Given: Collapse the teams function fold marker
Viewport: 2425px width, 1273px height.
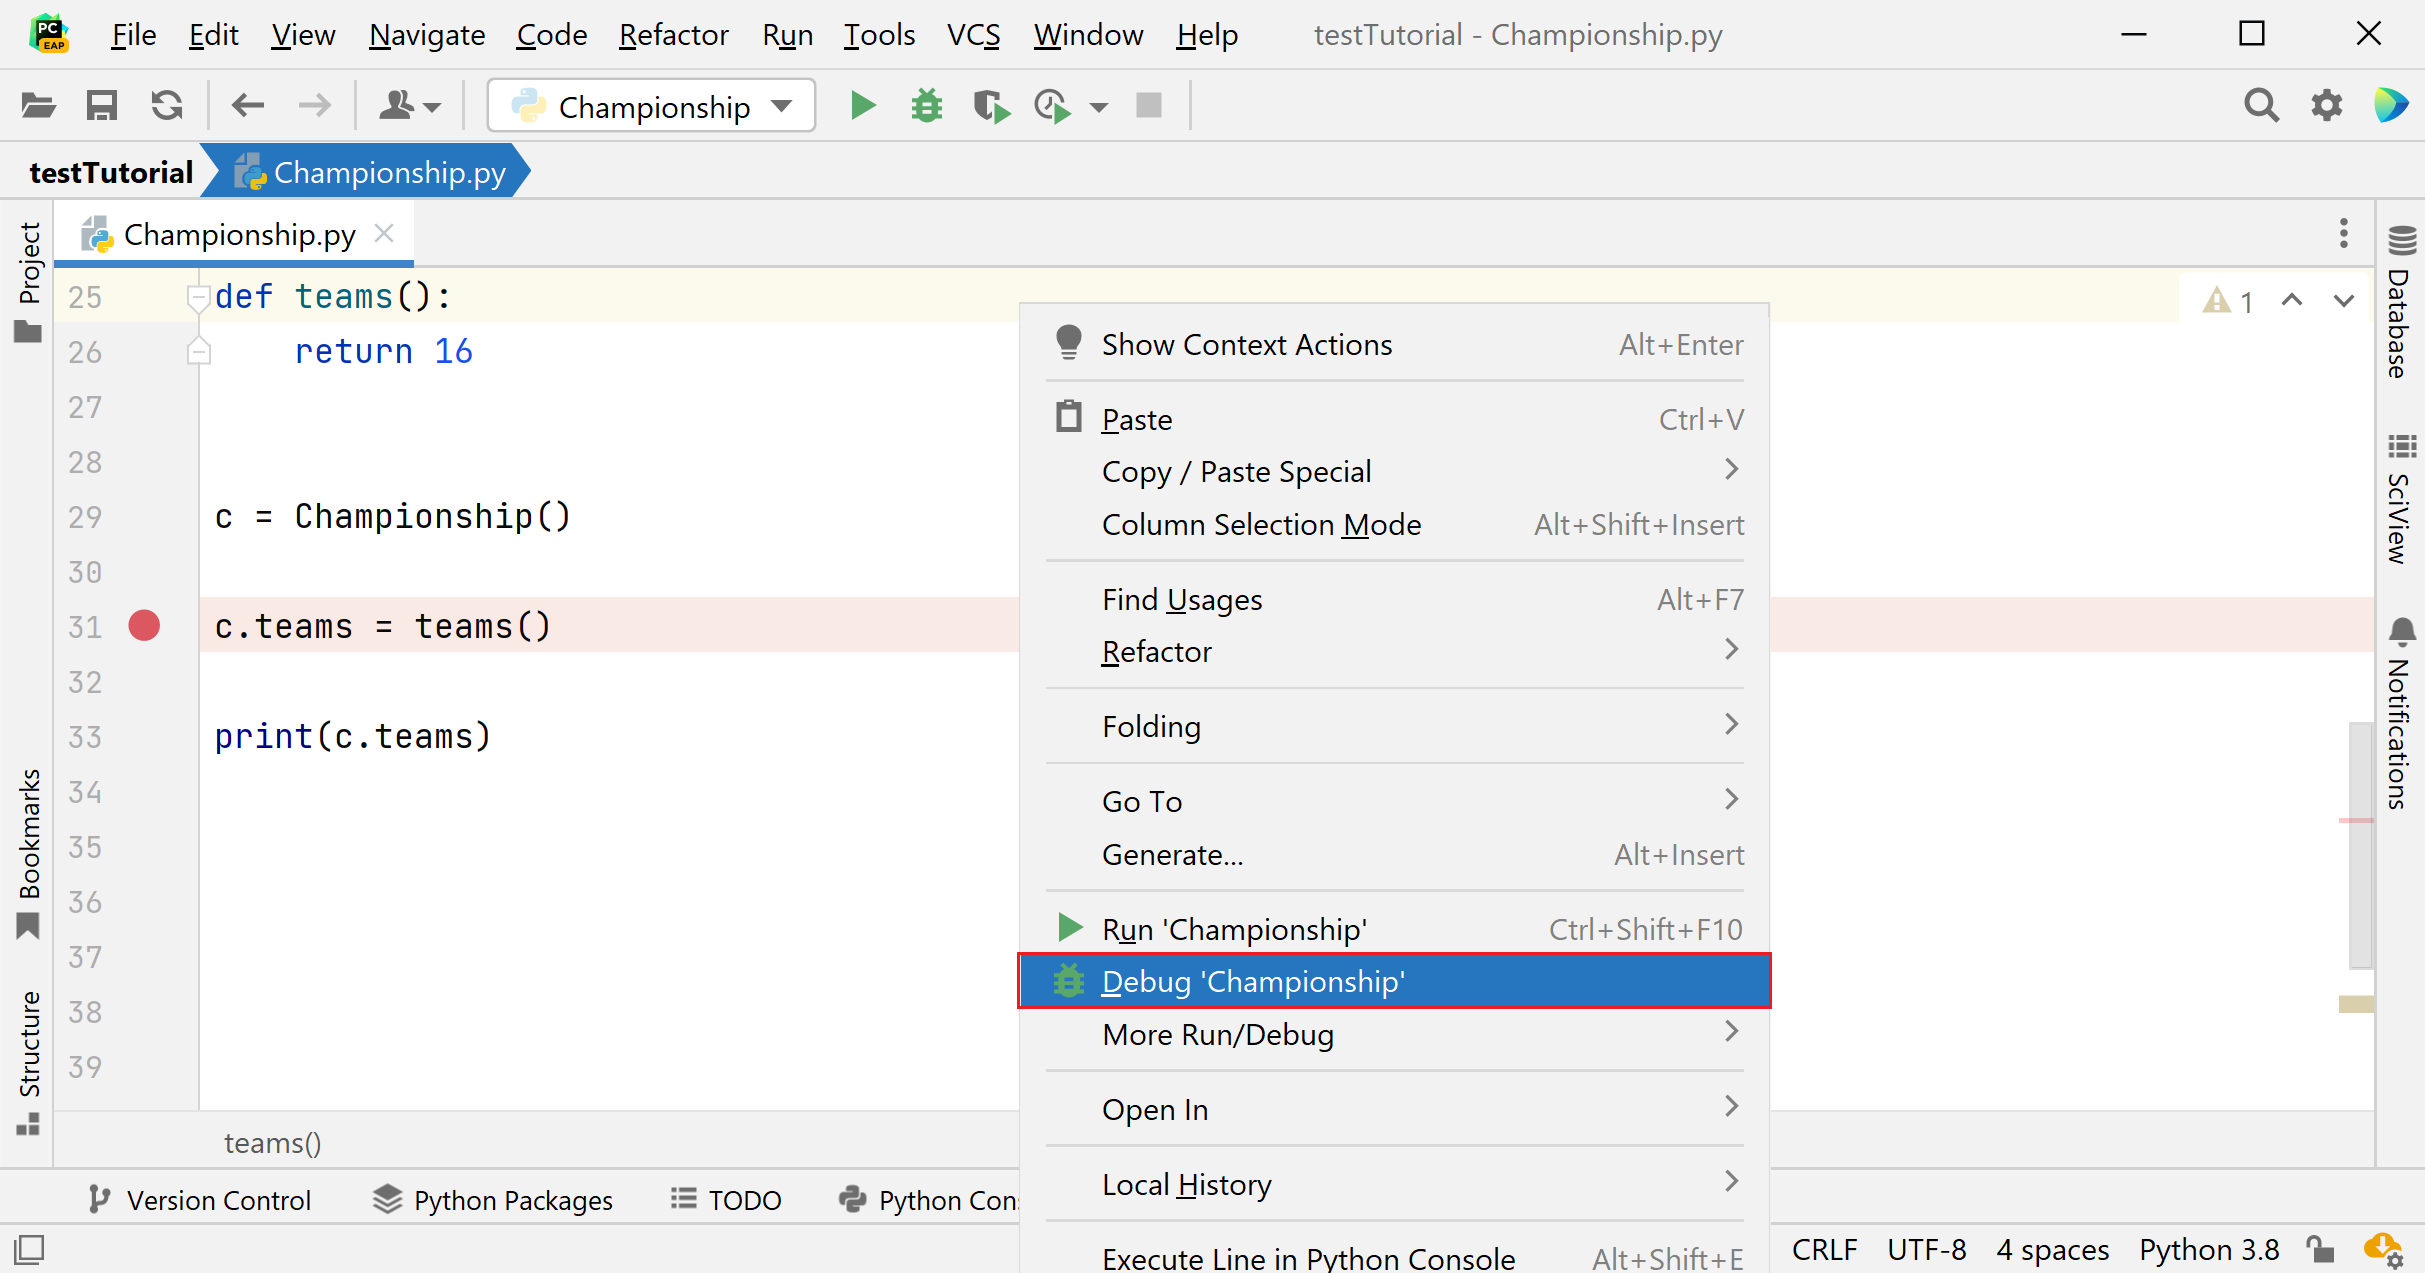Looking at the screenshot, I should coord(198,297).
